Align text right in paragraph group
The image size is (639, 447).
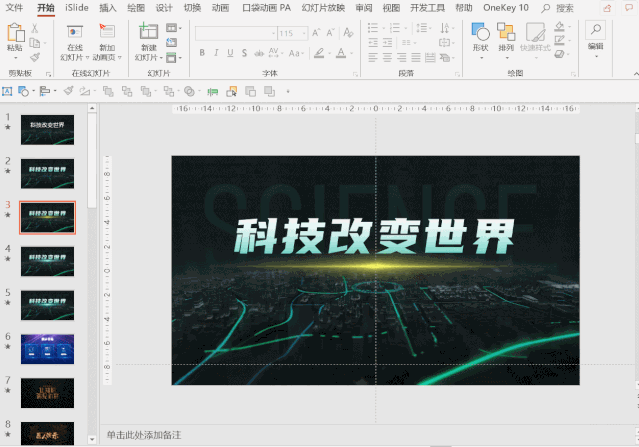point(401,57)
